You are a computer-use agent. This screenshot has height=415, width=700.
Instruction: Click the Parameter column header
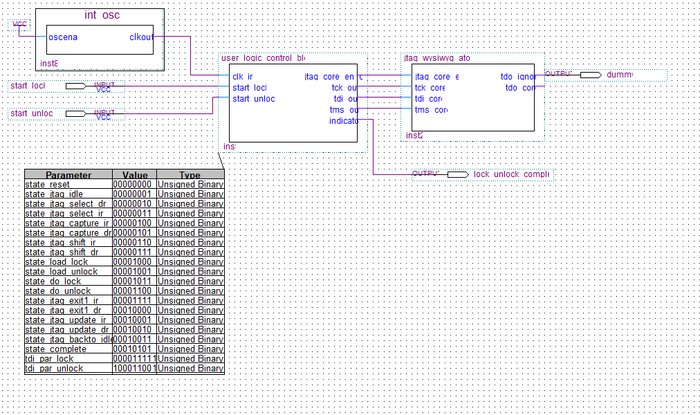coord(68,174)
